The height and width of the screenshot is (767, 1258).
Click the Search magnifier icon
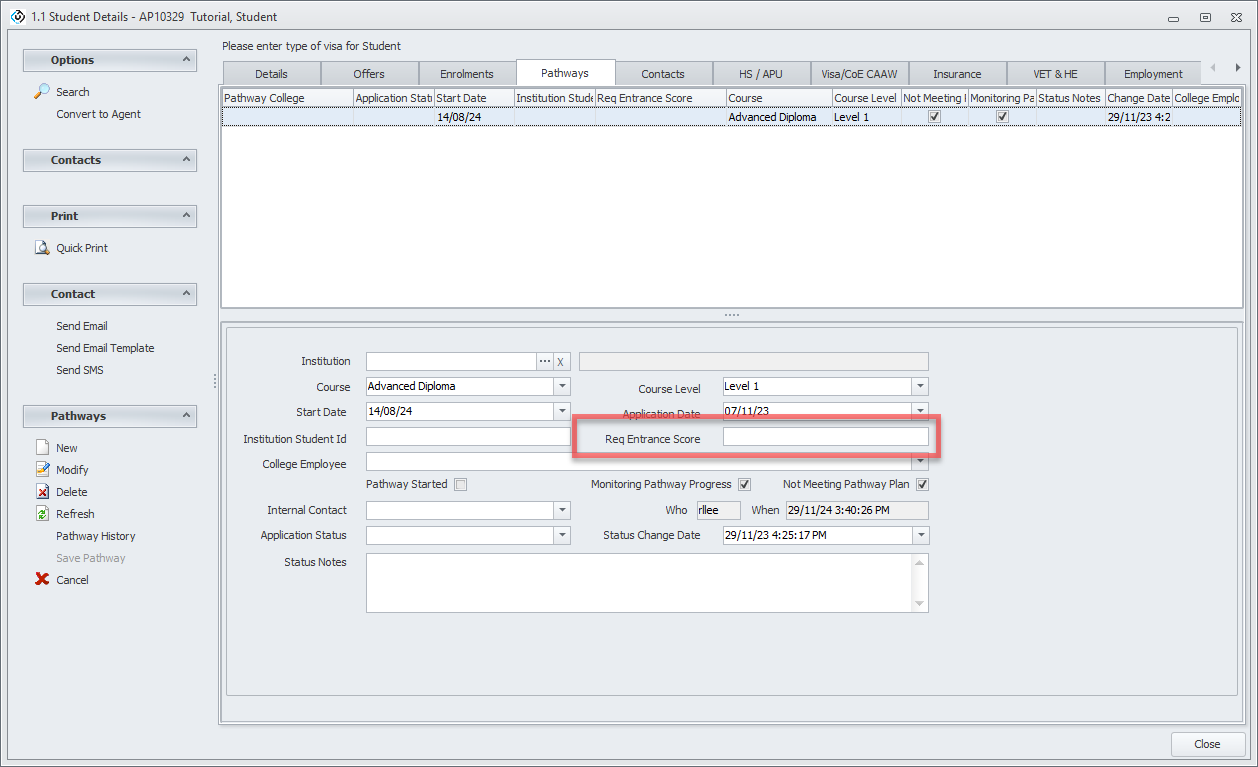click(42, 92)
